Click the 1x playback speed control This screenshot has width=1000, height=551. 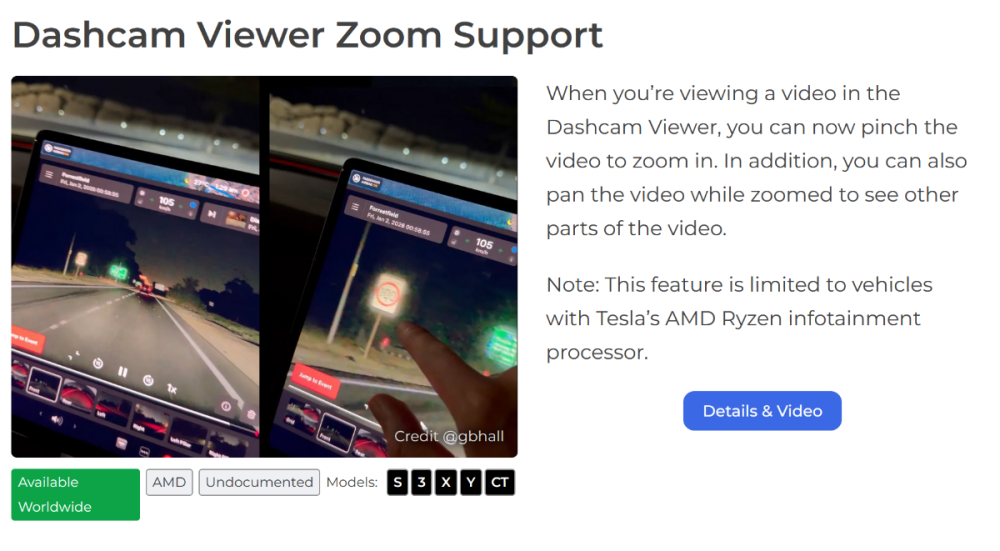coord(172,388)
